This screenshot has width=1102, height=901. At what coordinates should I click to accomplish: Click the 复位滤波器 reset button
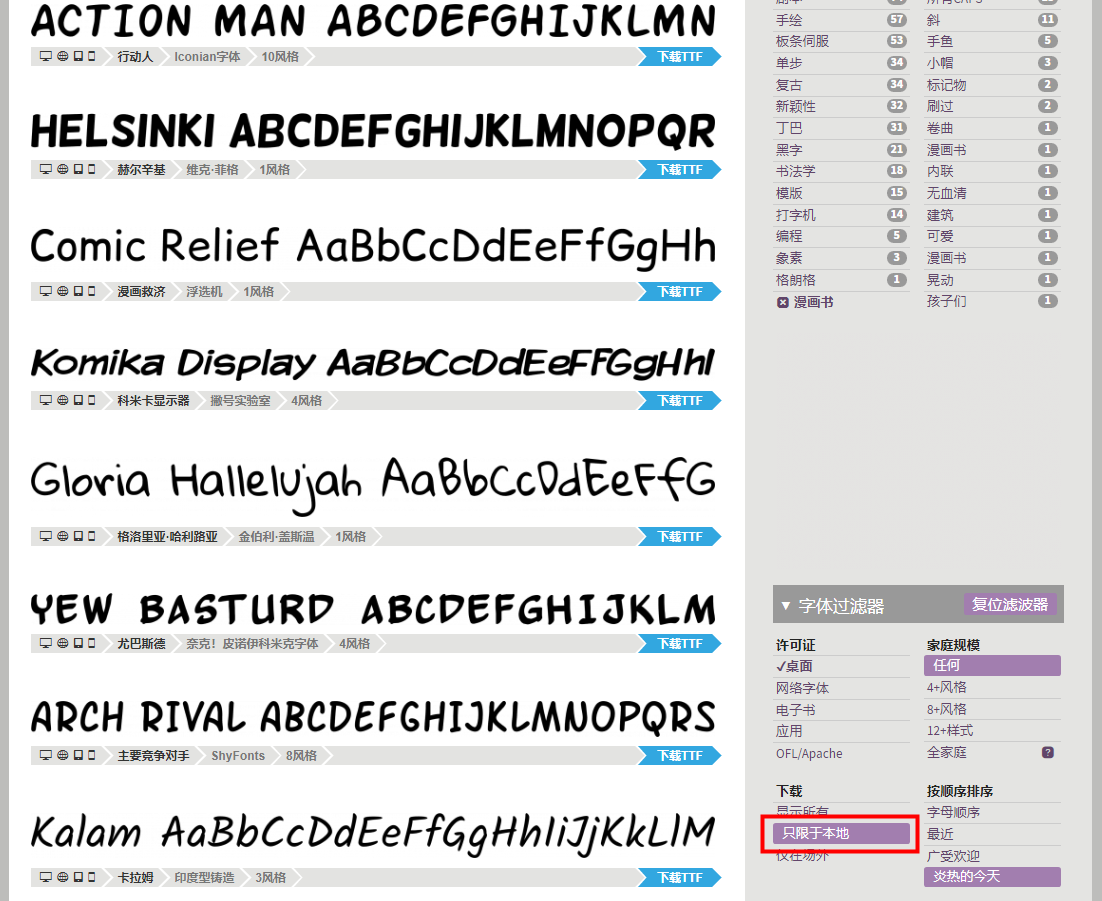point(1010,604)
